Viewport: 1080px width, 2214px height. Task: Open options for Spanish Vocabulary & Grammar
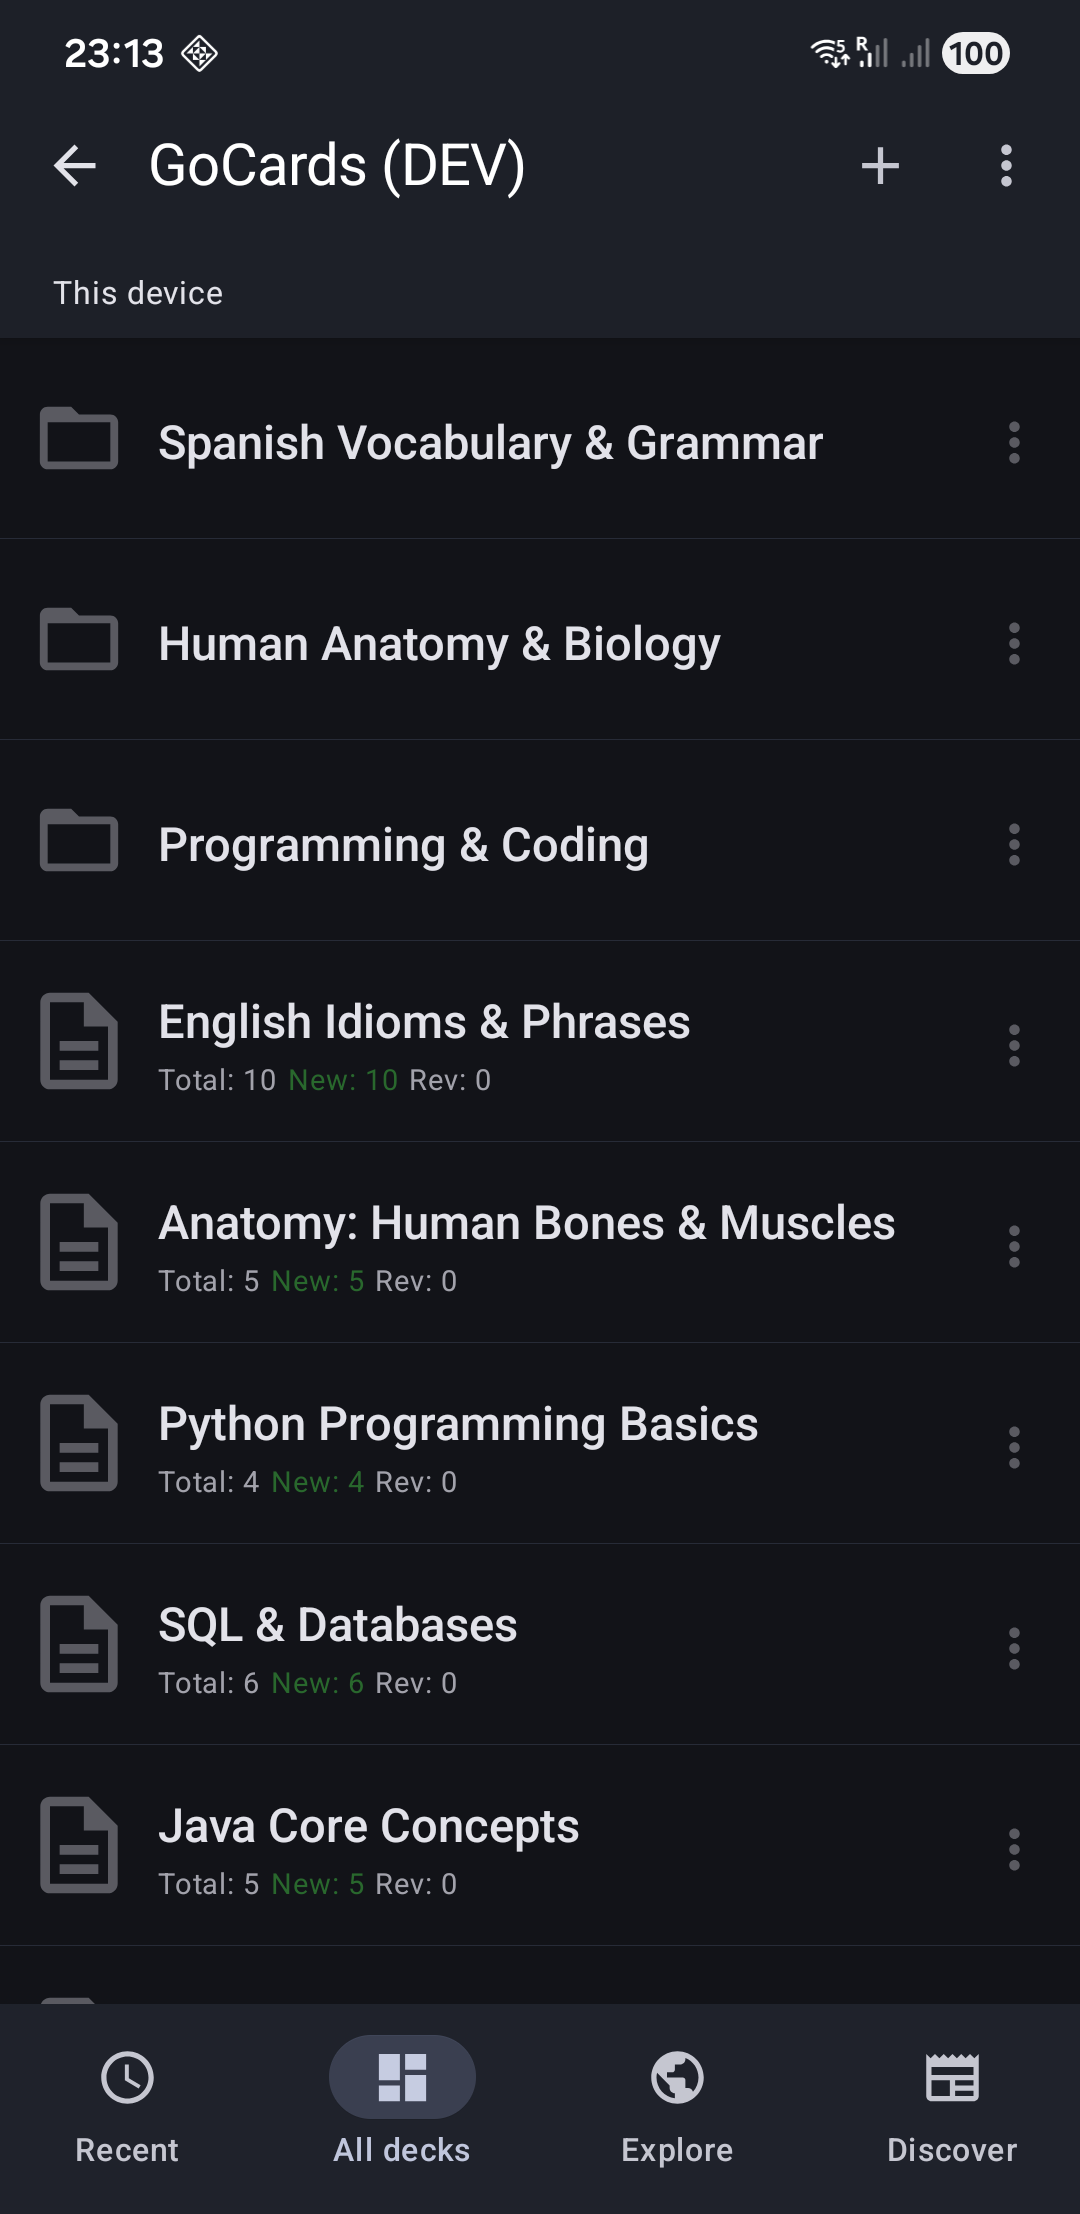(1014, 442)
